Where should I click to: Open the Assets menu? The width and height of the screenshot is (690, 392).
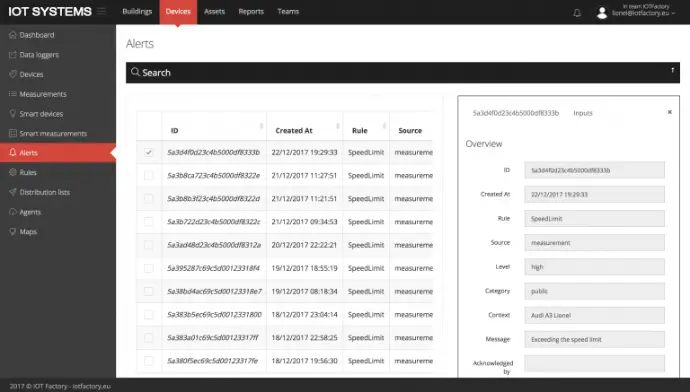coord(214,11)
